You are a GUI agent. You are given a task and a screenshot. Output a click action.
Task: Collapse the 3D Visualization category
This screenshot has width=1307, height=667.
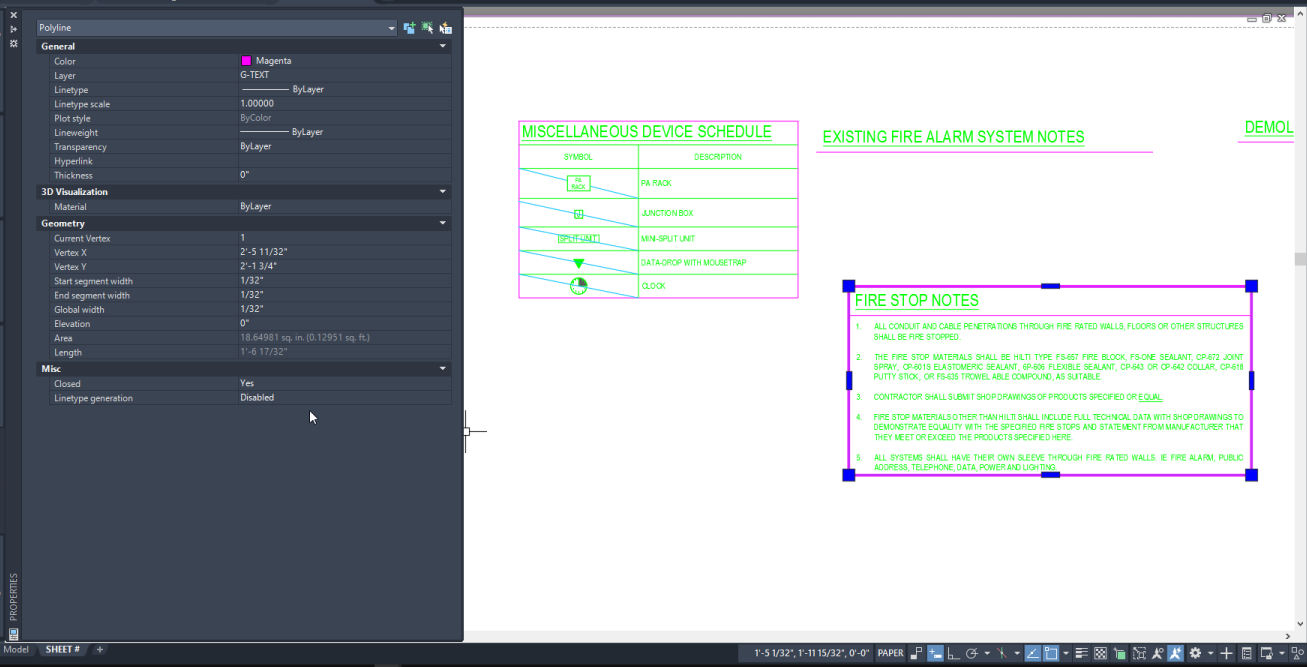442,191
